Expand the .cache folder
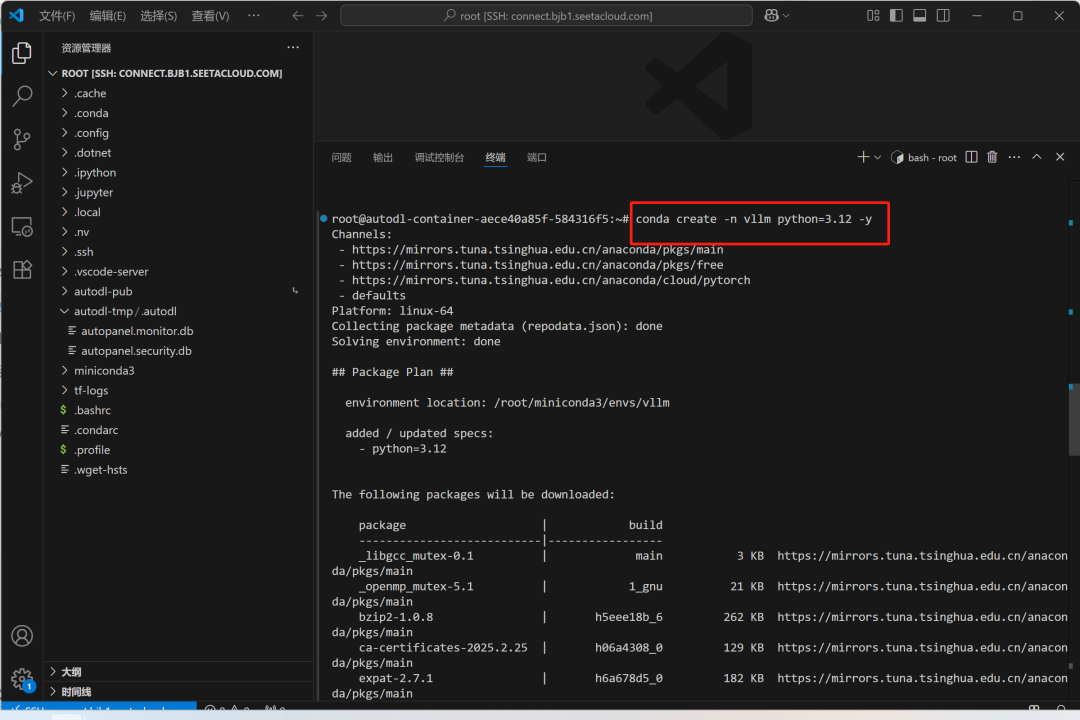Image resolution: width=1080 pixels, height=720 pixels. click(179, 93)
